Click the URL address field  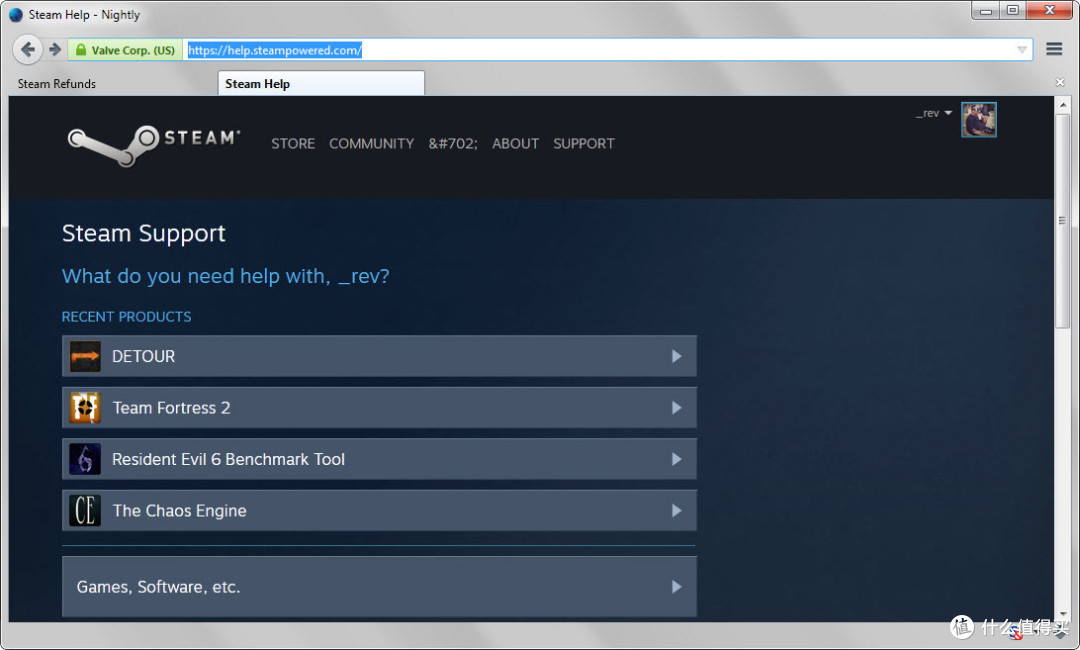click(606, 50)
